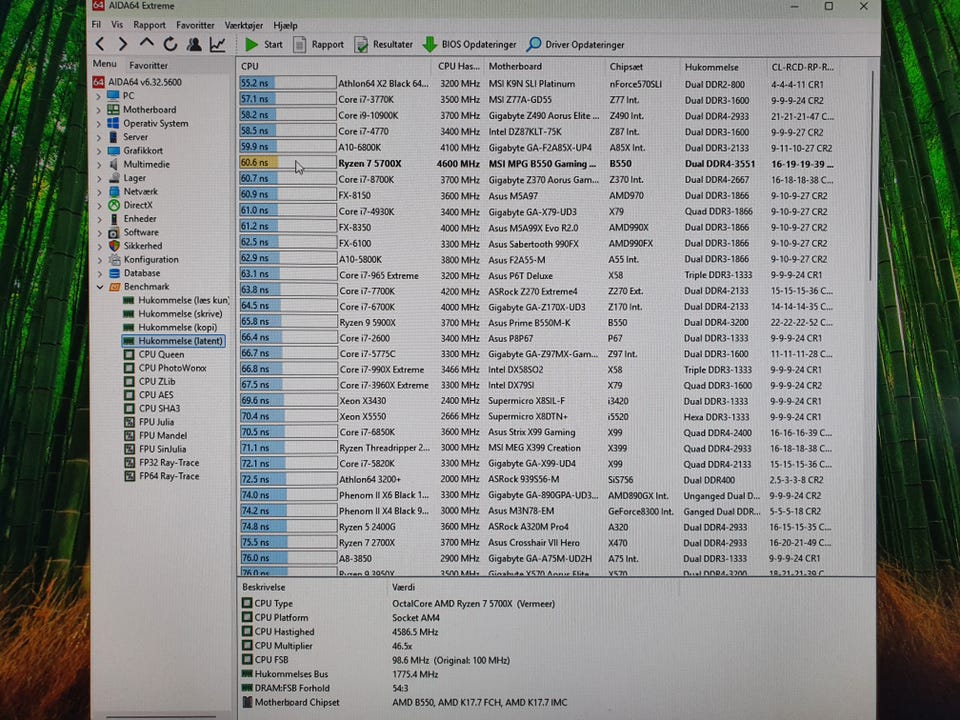Image resolution: width=960 pixels, height=720 pixels.
Task: Go forward with the right arrow toolbar icon
Action: pos(123,44)
